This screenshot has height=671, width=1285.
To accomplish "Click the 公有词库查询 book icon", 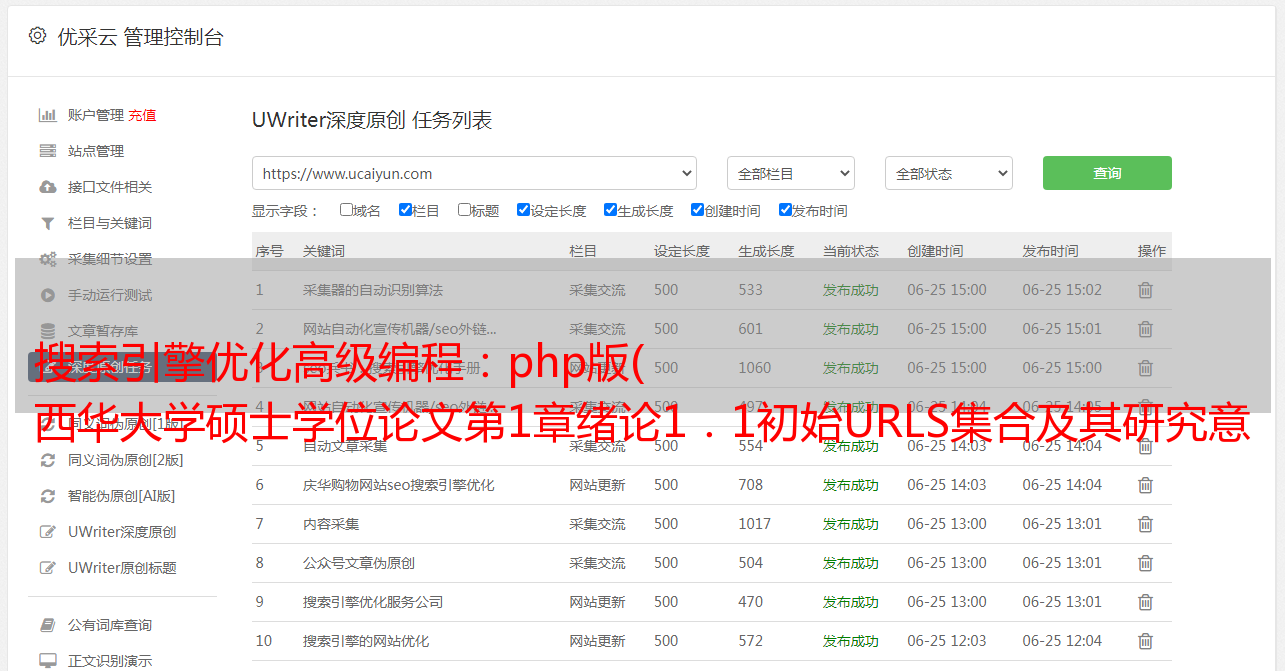I will pyautogui.click(x=47, y=625).
